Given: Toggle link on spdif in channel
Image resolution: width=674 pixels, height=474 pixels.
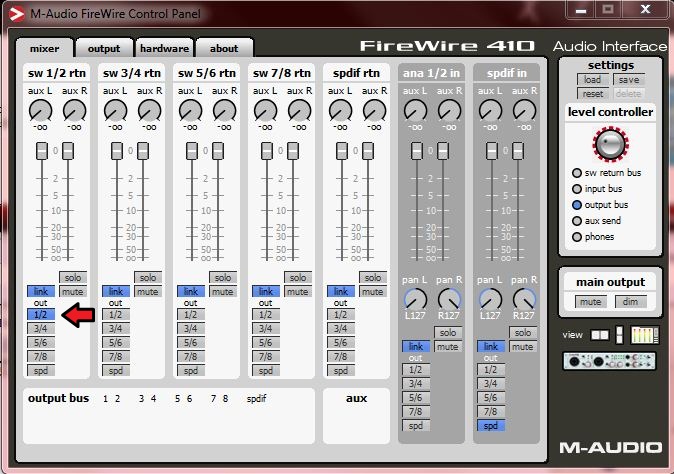Looking at the screenshot, I should point(491,346).
